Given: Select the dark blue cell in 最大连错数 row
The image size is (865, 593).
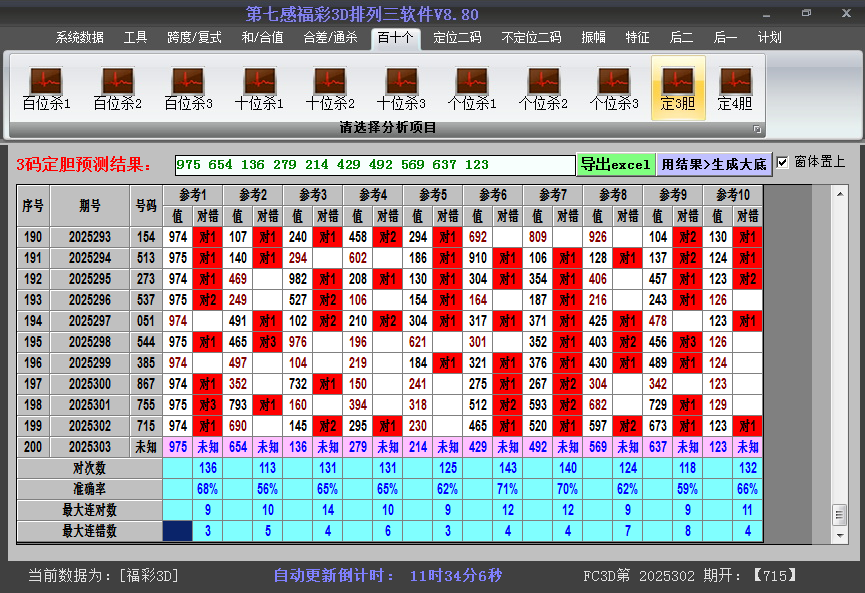Looking at the screenshot, I should [178, 531].
